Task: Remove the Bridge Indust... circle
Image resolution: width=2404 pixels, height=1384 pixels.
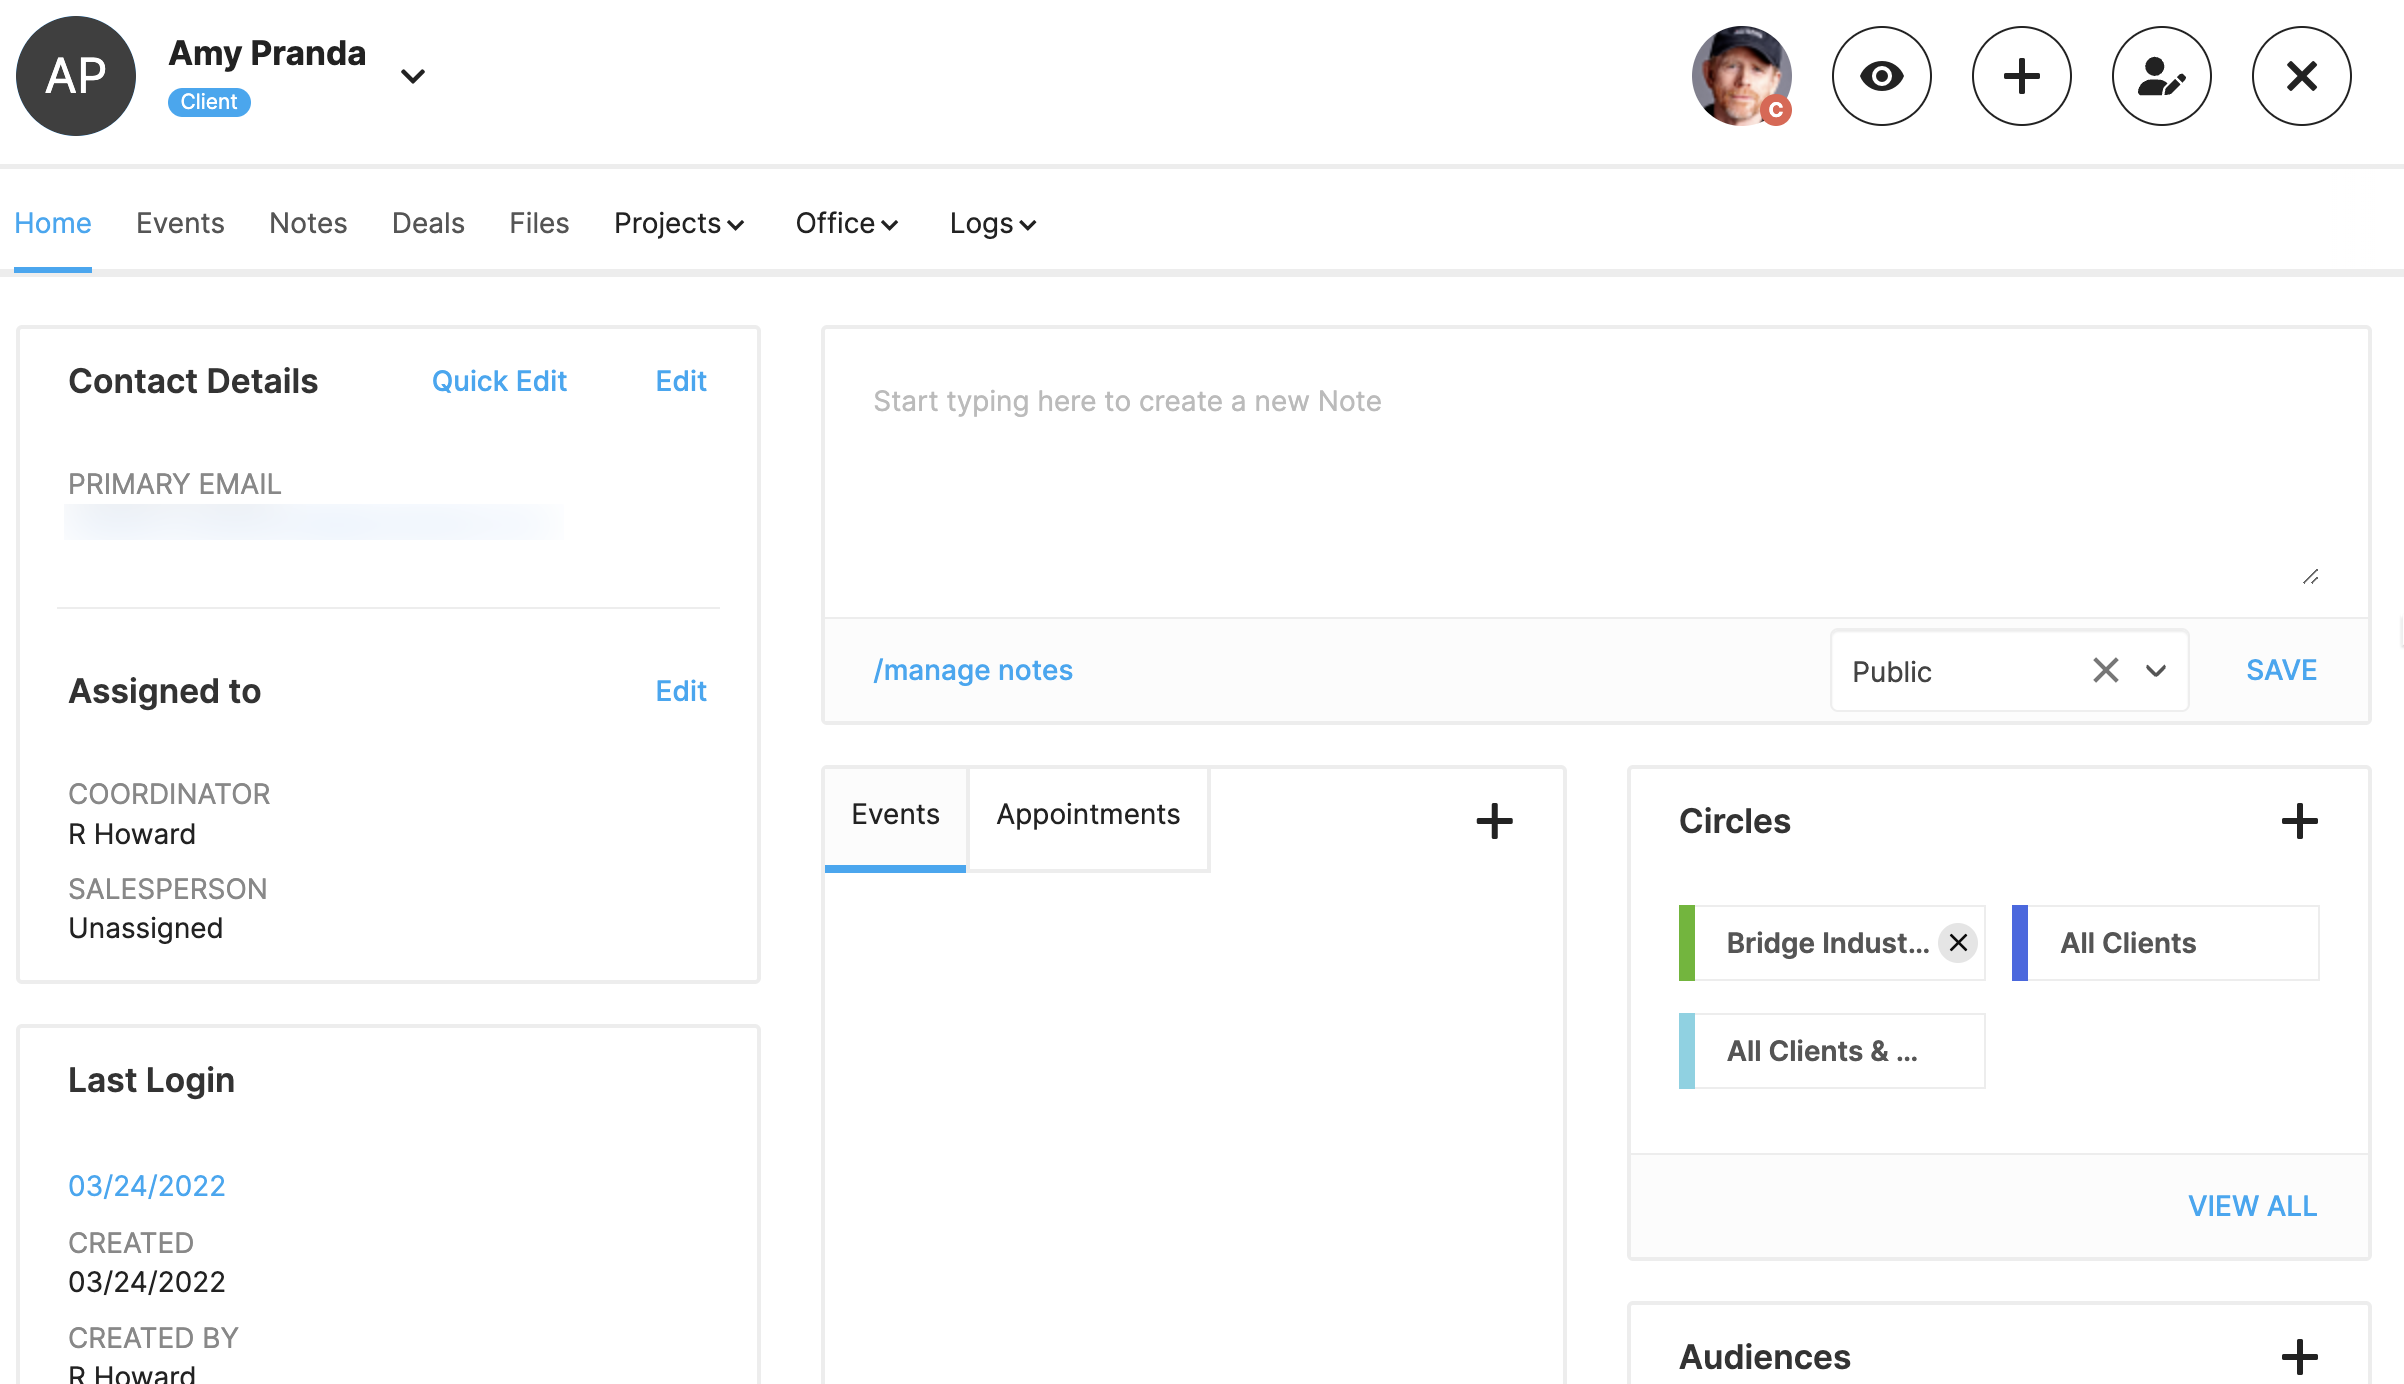Action: click(1958, 943)
